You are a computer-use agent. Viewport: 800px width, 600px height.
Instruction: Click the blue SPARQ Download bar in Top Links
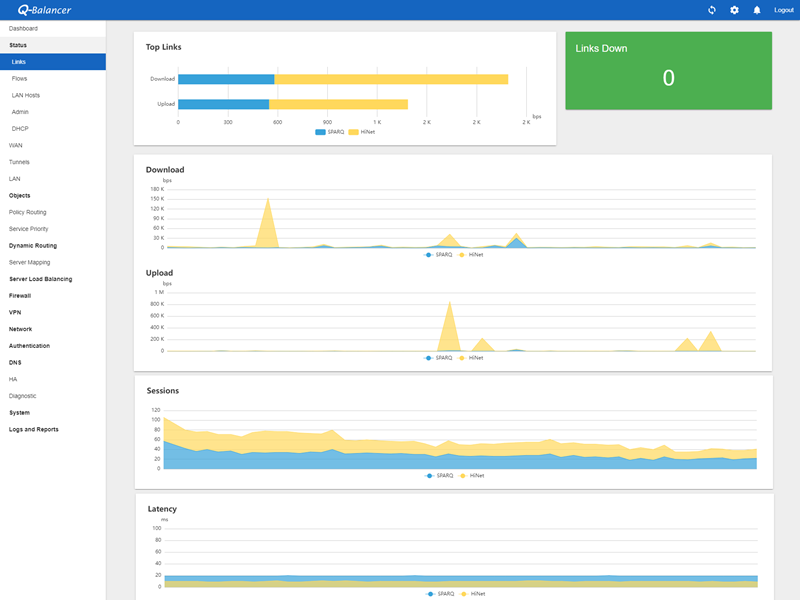tap(226, 79)
